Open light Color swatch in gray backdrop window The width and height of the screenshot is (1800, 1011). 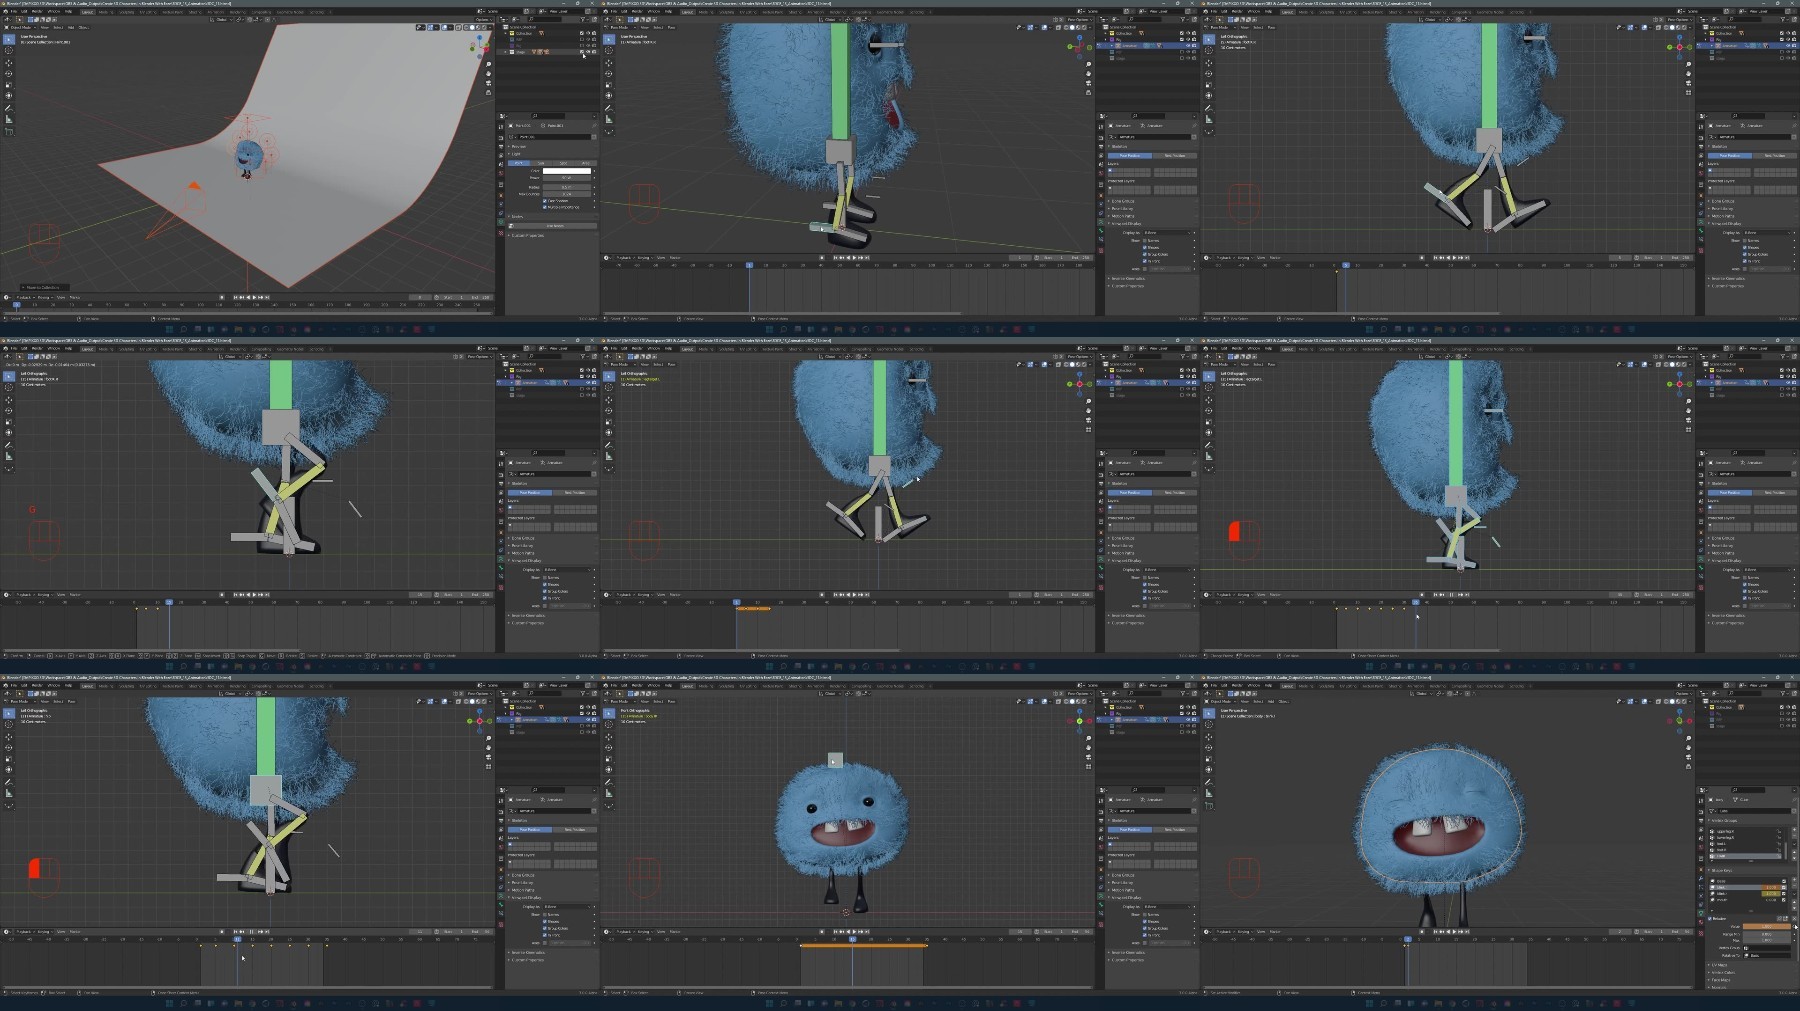point(567,171)
